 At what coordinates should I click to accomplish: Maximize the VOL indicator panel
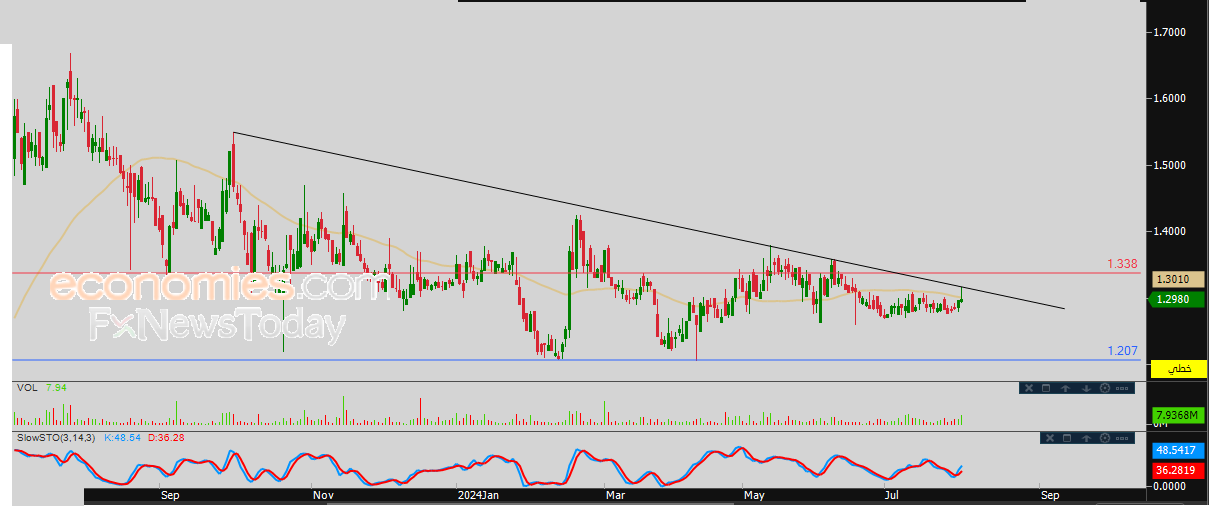pyautogui.click(x=1046, y=388)
